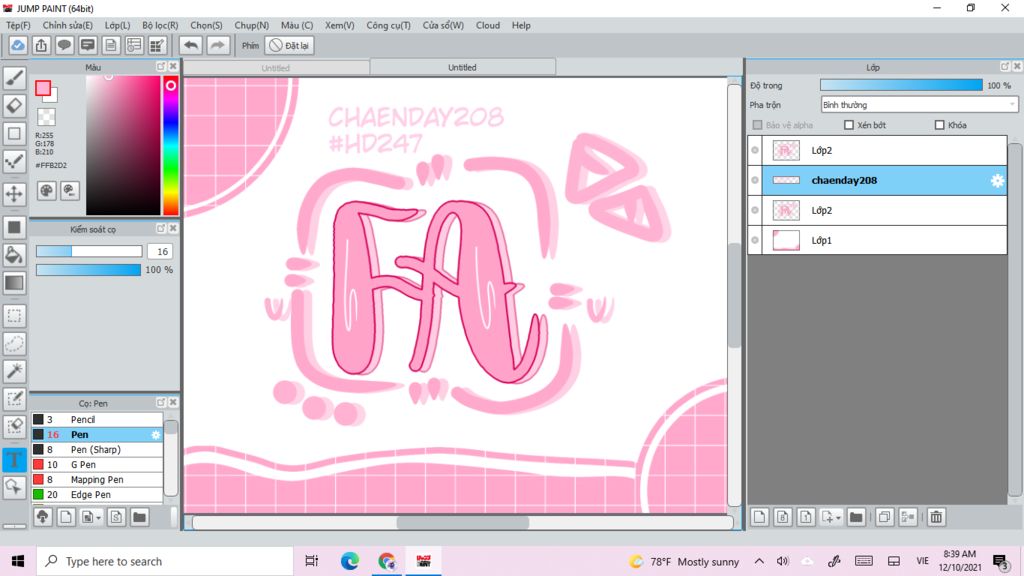Toggle visibility of the chaenday208 layer
Viewport: 1024px width, 576px height.
click(755, 180)
